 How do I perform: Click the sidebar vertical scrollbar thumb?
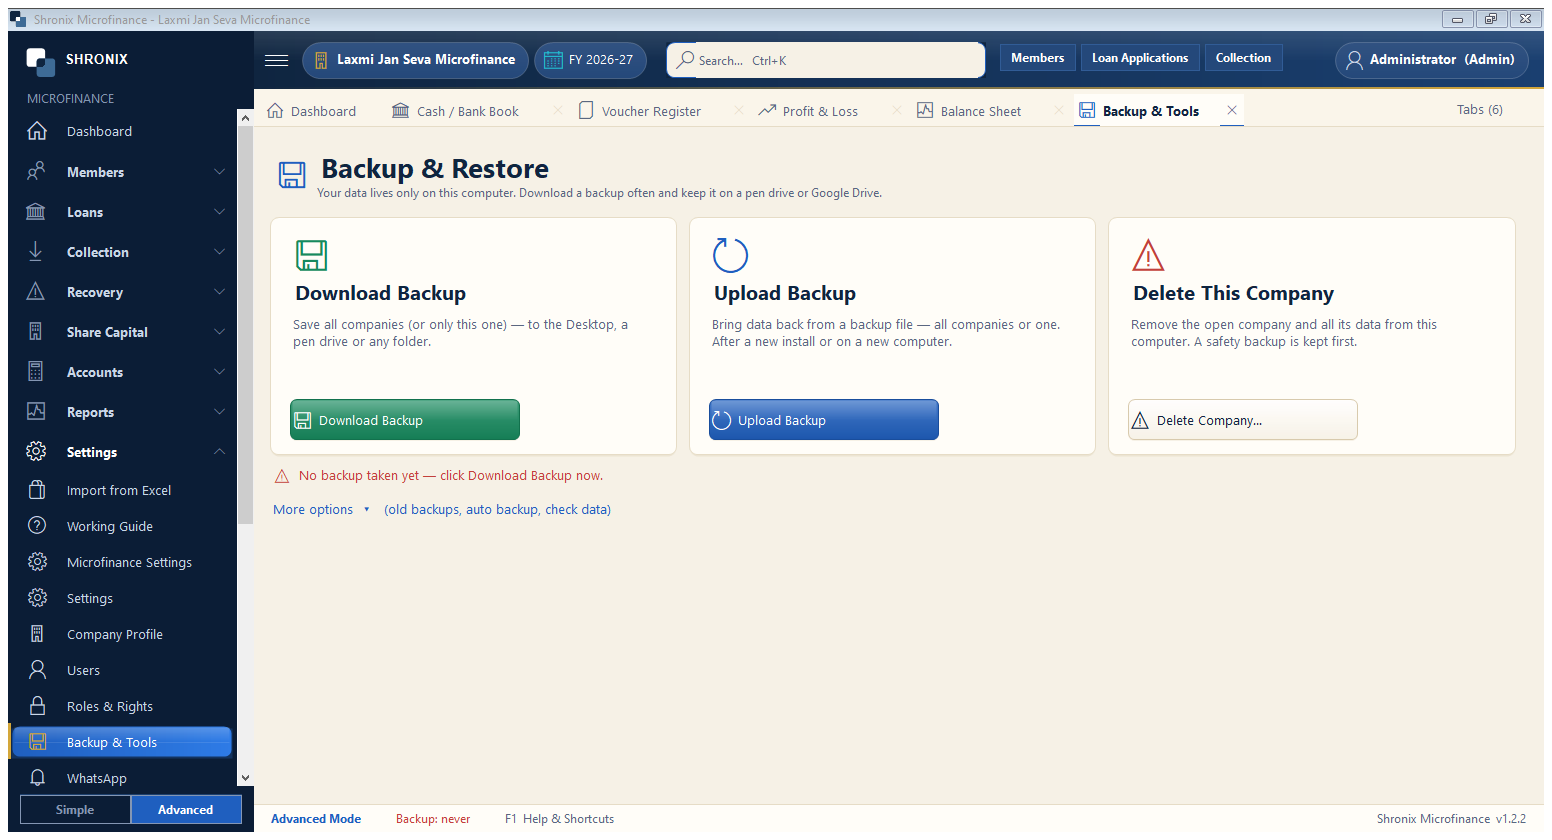[x=246, y=323]
